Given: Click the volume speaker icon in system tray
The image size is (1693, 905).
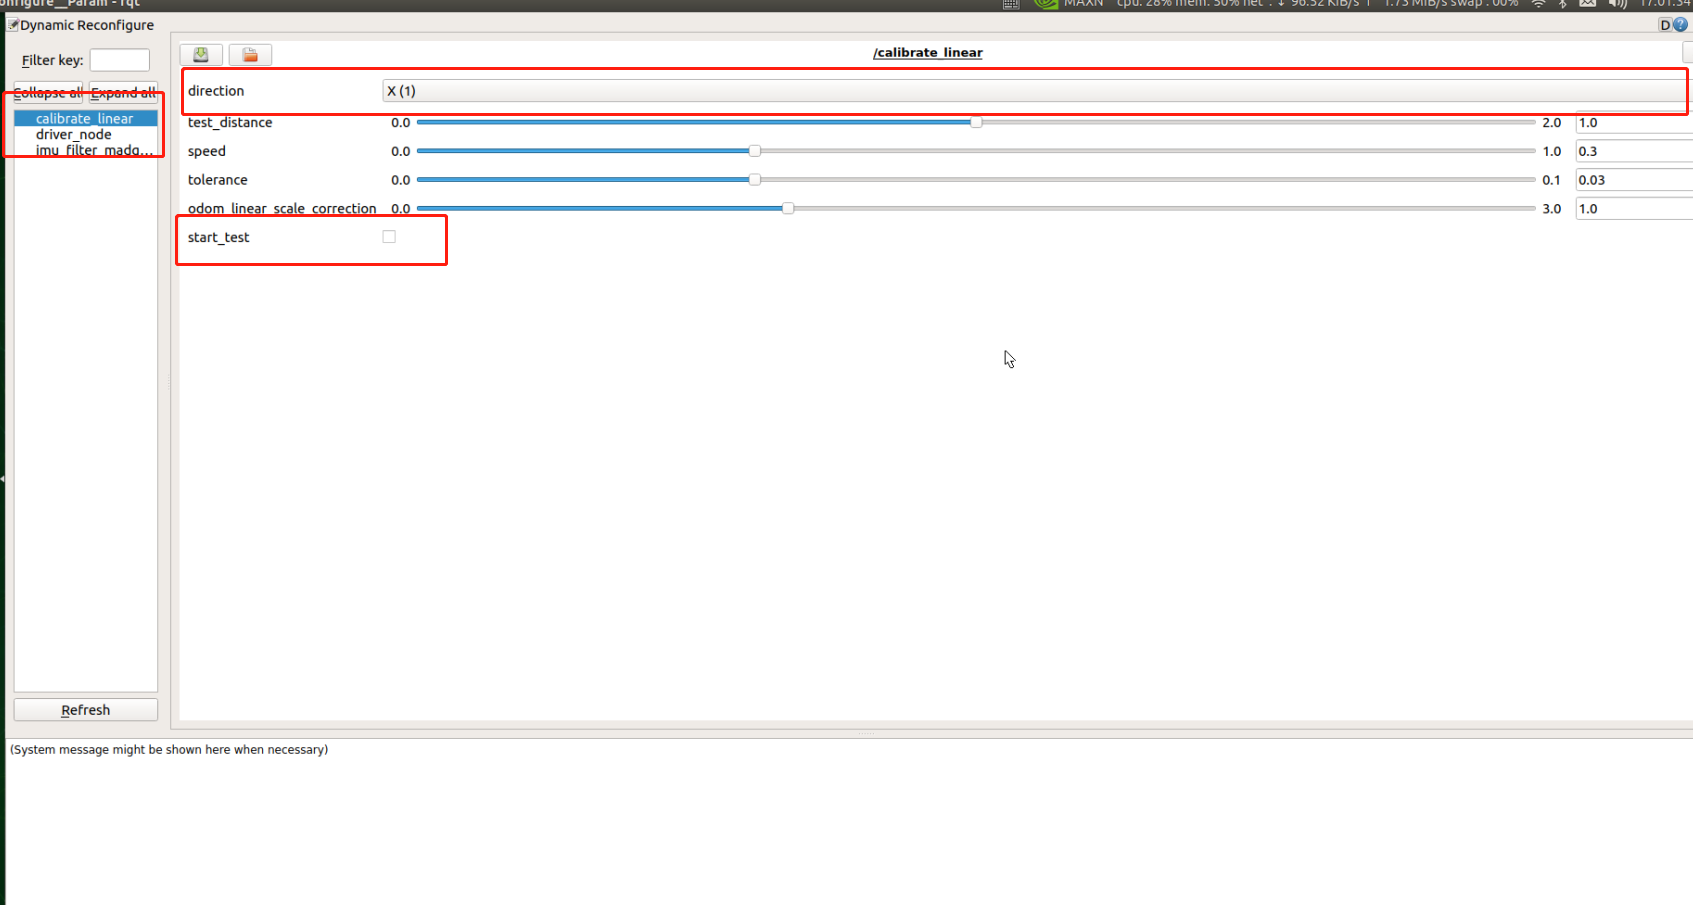Looking at the screenshot, I should [1617, 4].
